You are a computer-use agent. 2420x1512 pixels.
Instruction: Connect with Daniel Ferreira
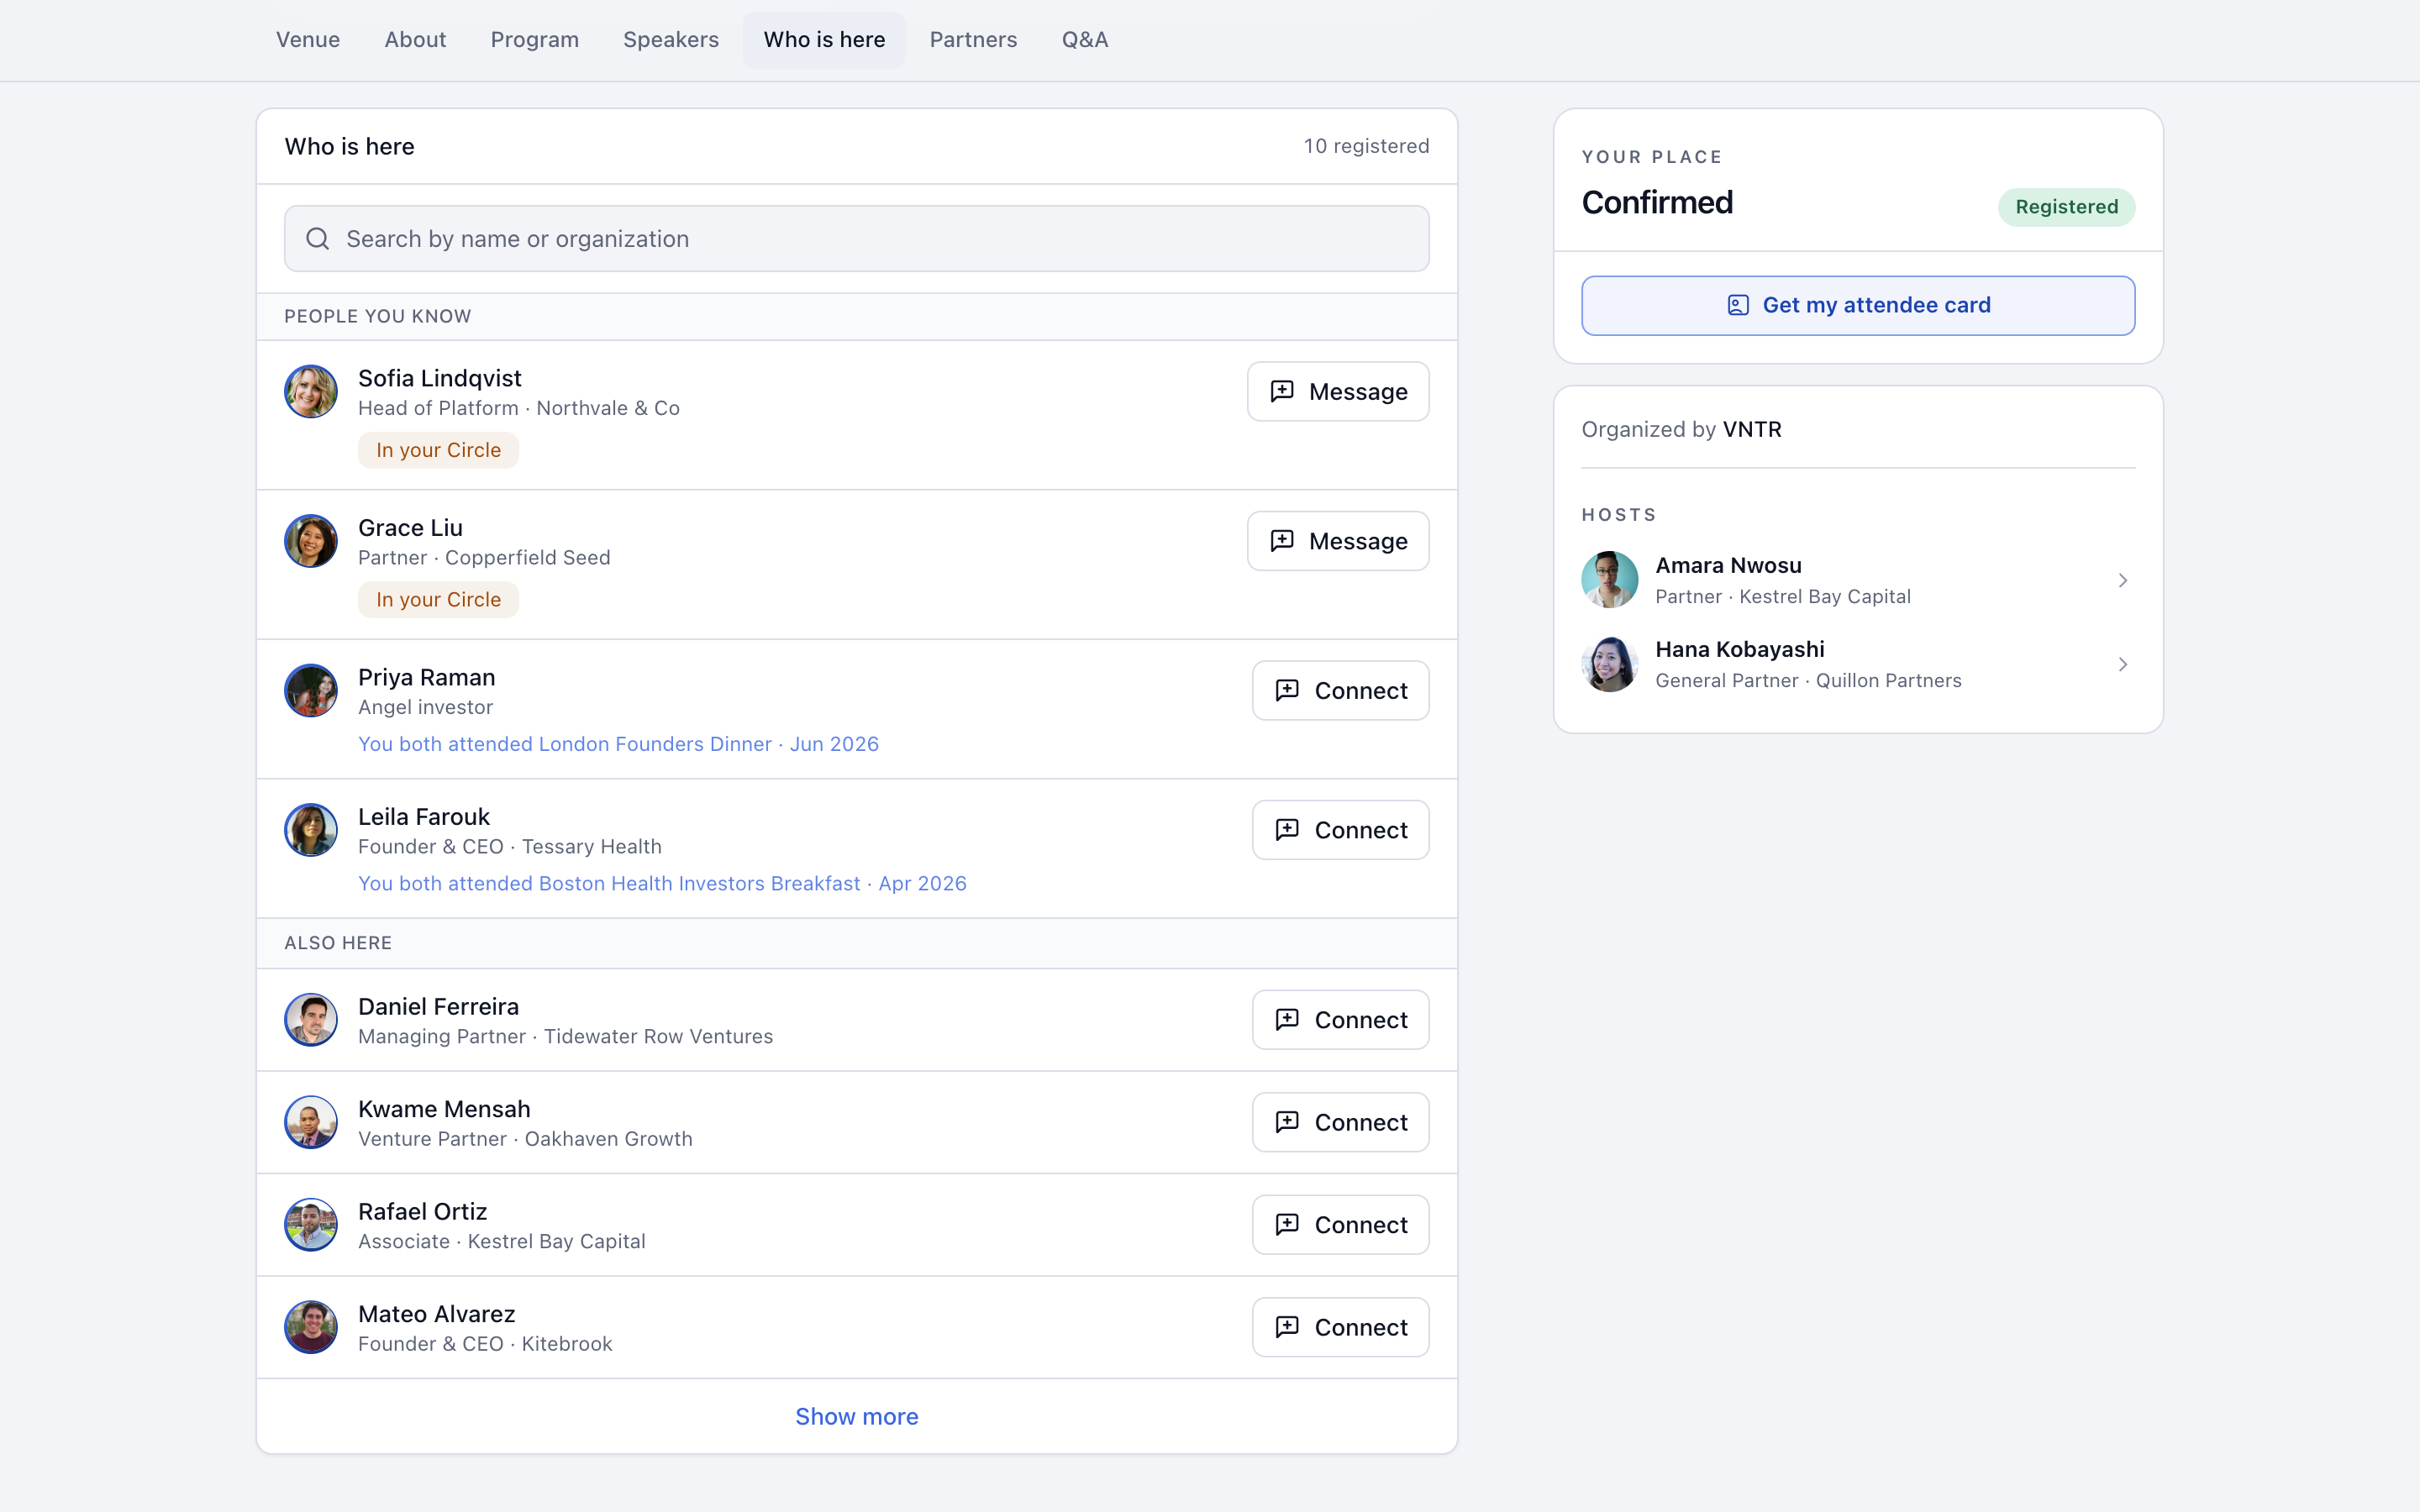(x=1341, y=1020)
